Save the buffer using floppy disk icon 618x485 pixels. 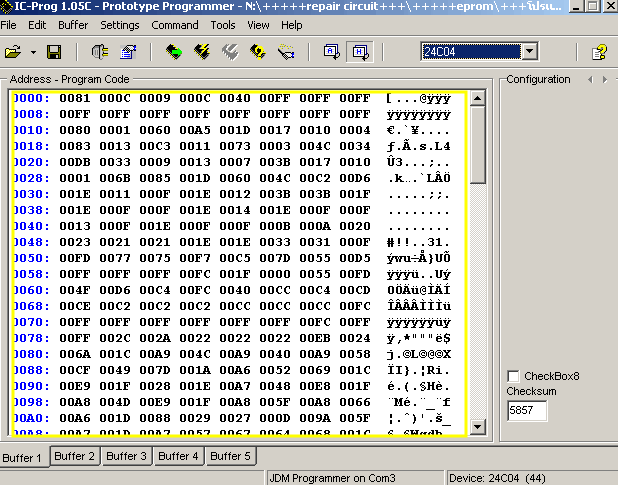[x=54, y=52]
